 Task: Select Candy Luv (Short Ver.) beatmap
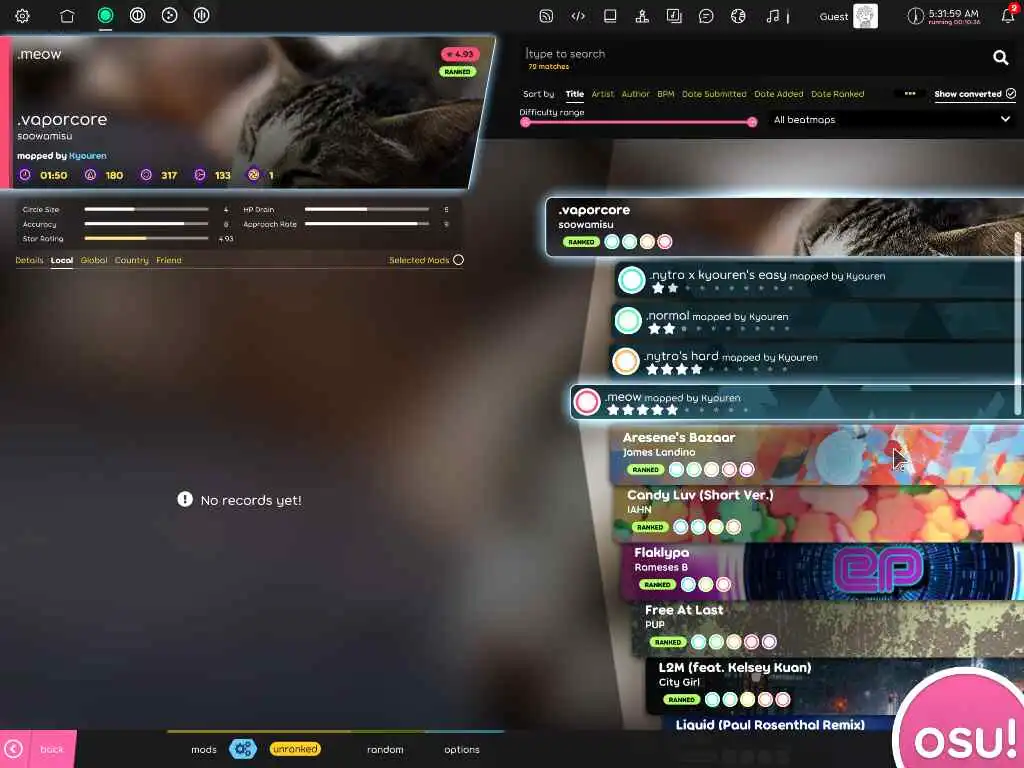pyautogui.click(x=818, y=513)
